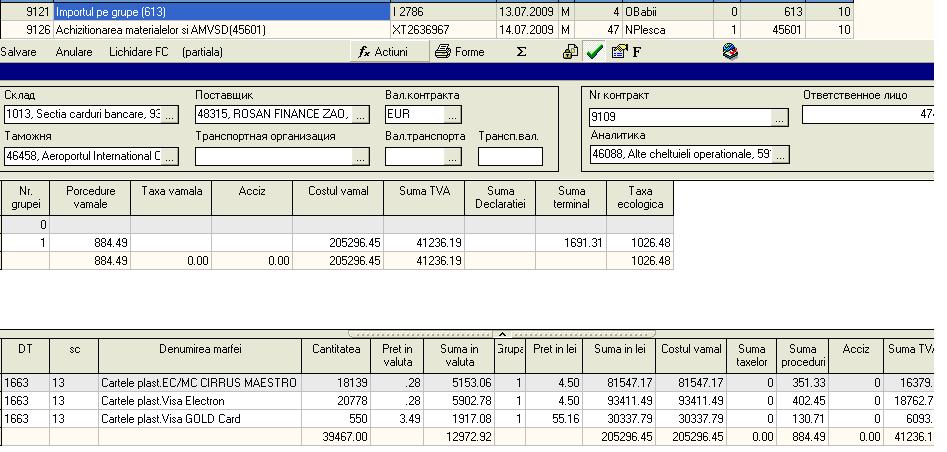This screenshot has width=947, height=452.
Task: Open lookup for Аналитика field
Action: pyautogui.click(x=780, y=155)
